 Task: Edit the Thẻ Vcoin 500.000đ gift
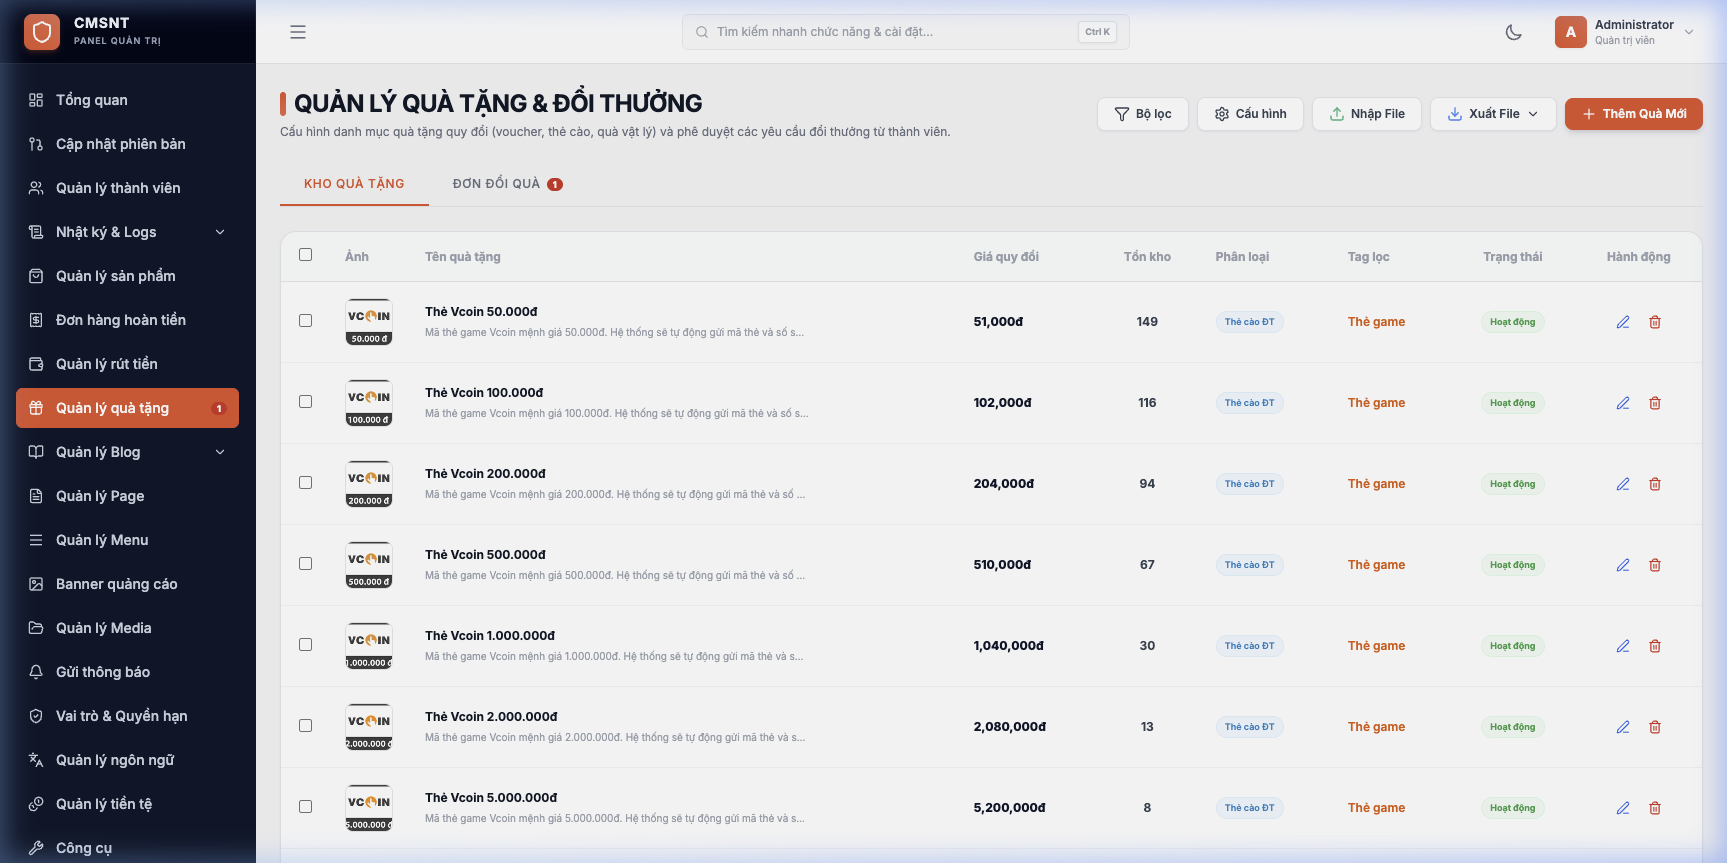pyautogui.click(x=1623, y=565)
